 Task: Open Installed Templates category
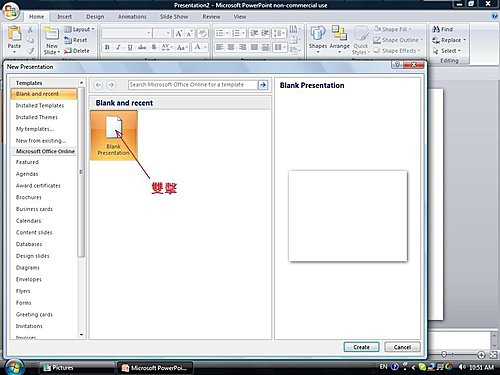pos(40,106)
